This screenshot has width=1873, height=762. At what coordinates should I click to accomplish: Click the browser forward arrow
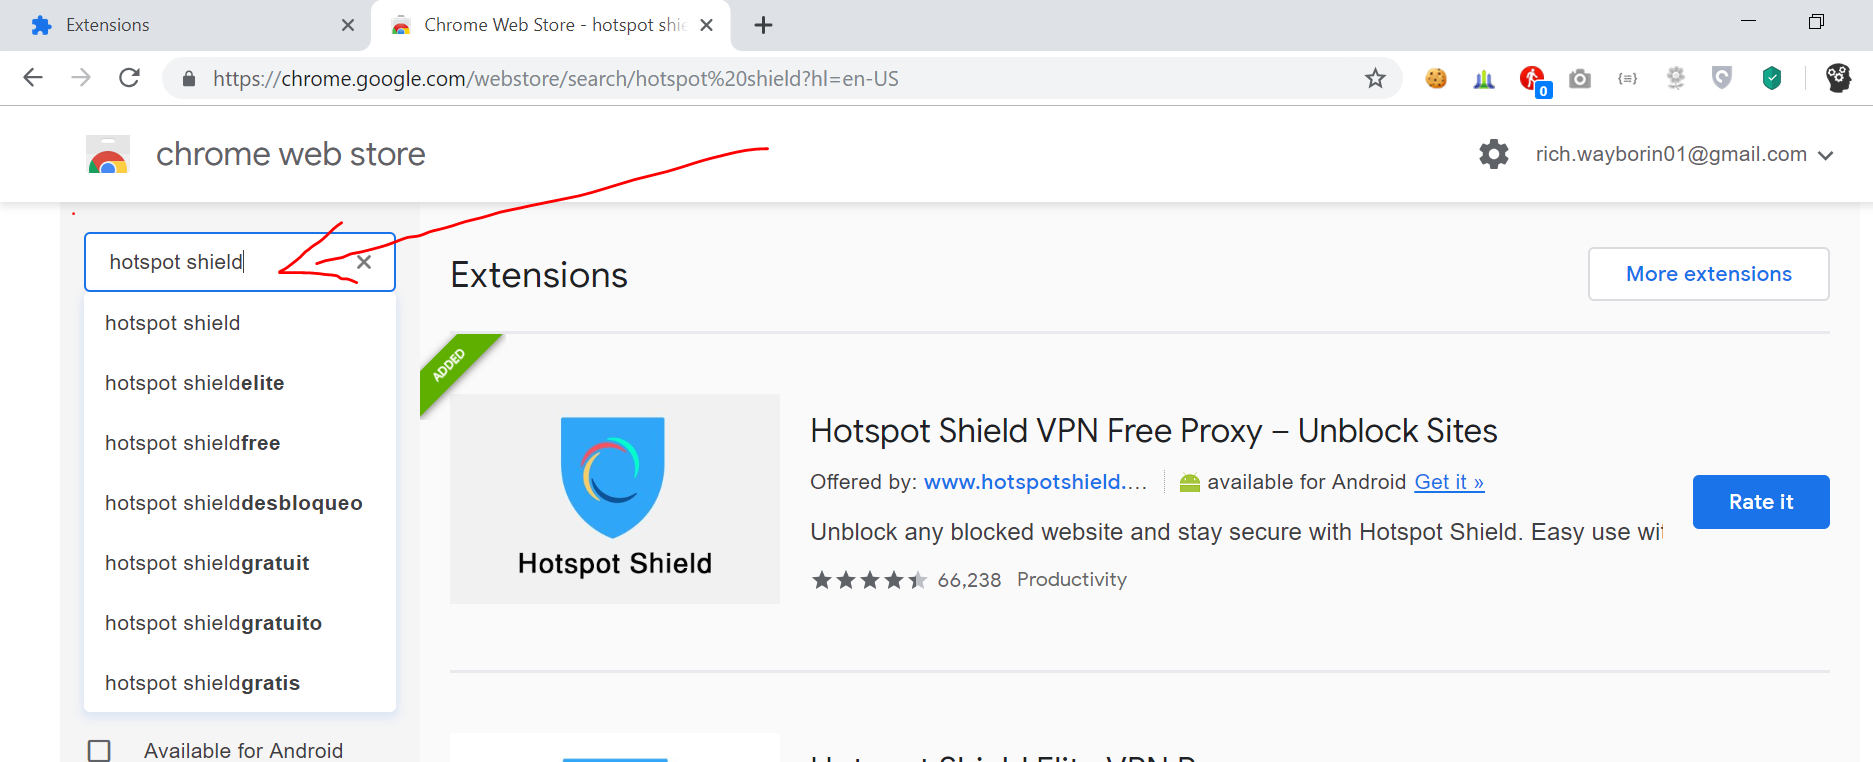click(81, 78)
